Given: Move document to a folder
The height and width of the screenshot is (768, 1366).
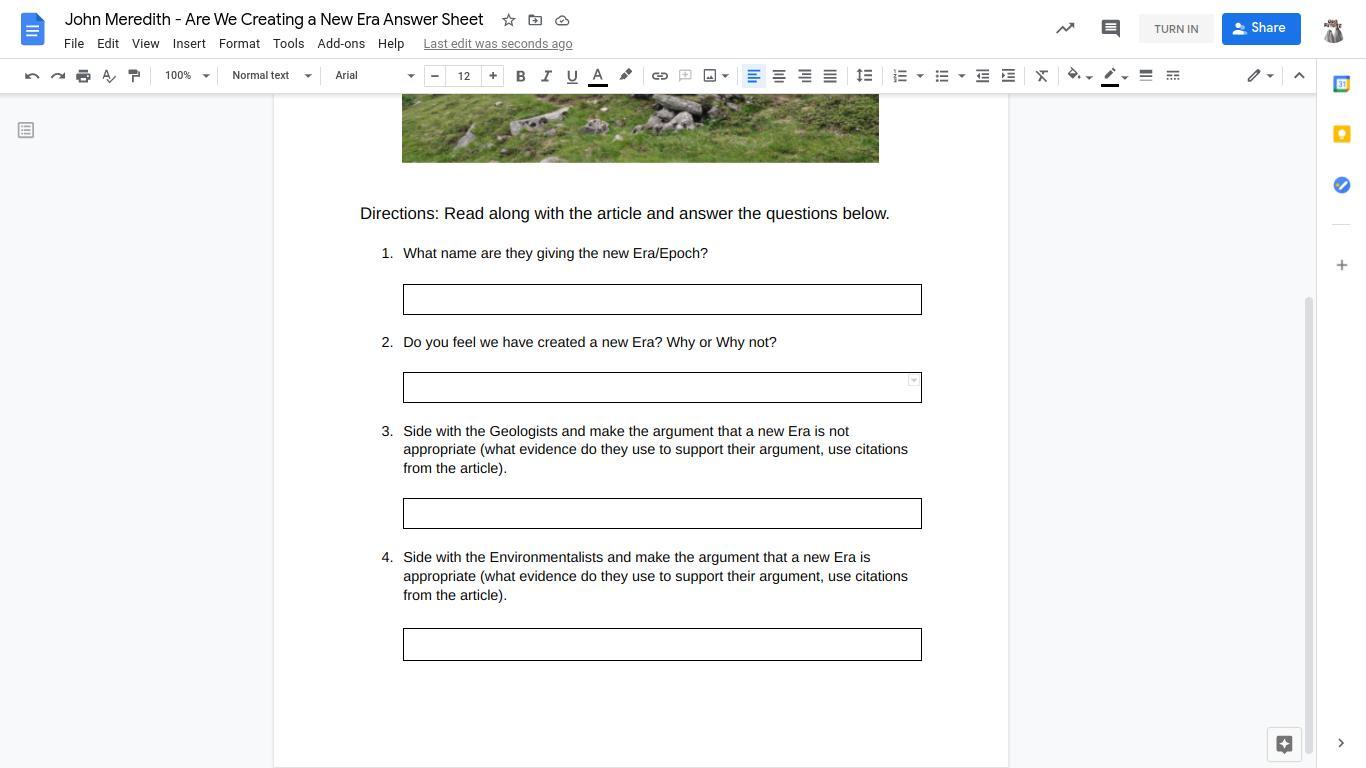Looking at the screenshot, I should [535, 20].
